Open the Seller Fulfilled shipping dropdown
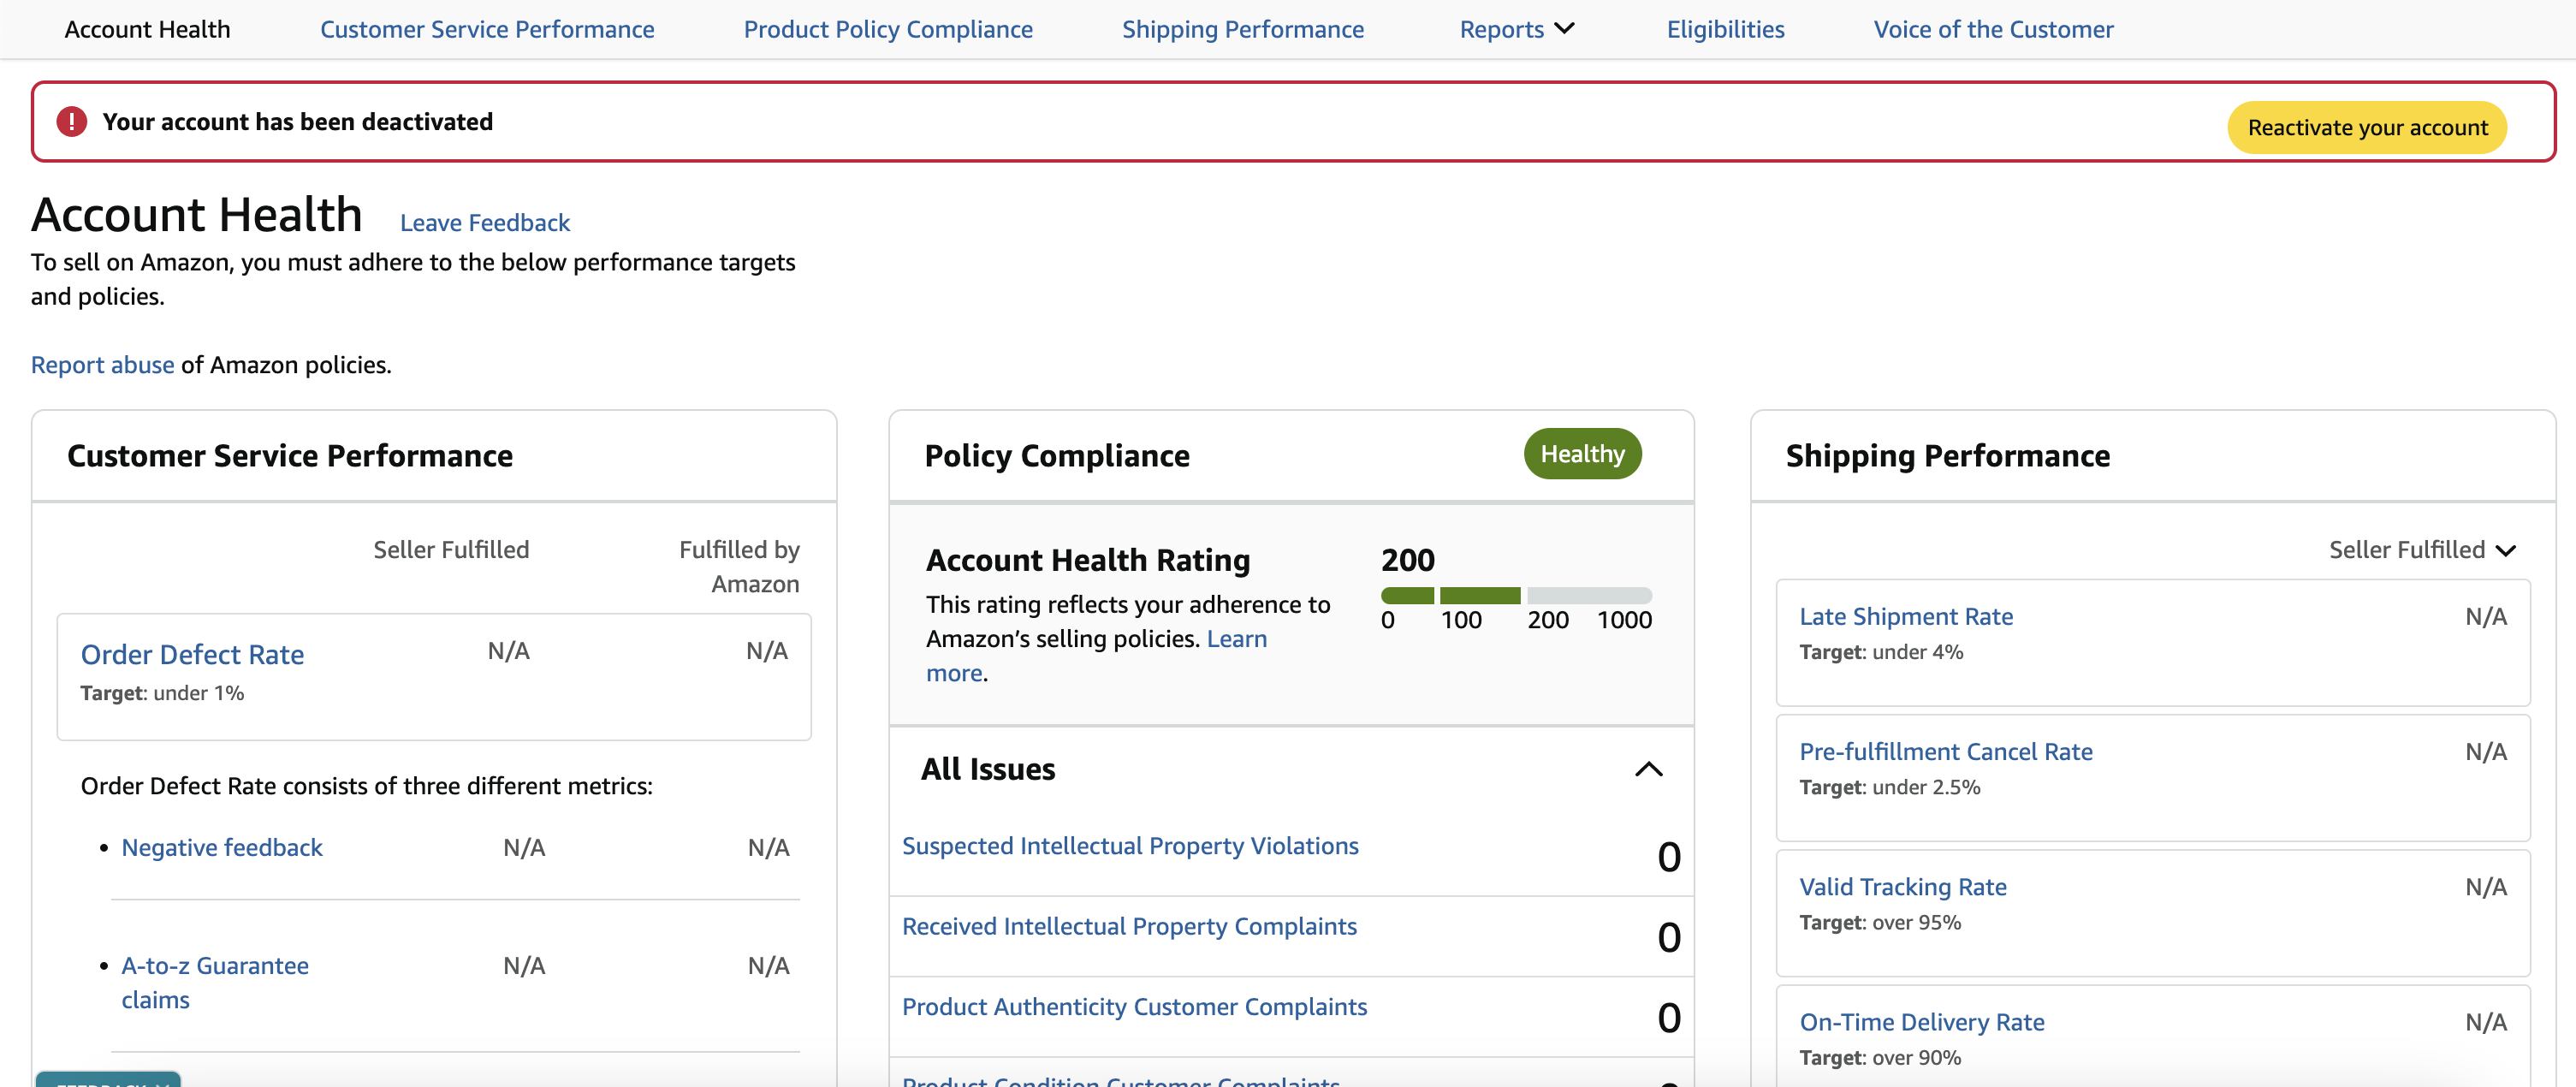The image size is (2576, 1087). (2421, 550)
